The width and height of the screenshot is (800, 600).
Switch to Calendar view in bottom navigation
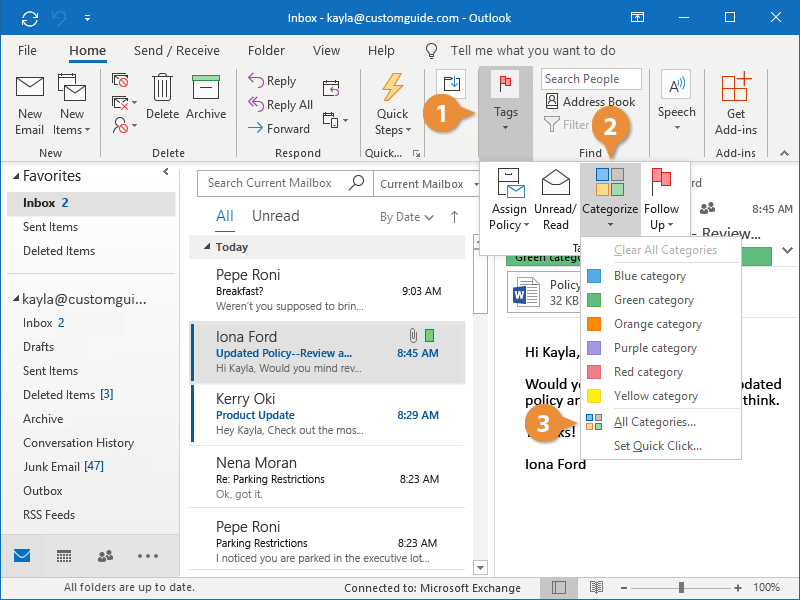click(x=64, y=556)
